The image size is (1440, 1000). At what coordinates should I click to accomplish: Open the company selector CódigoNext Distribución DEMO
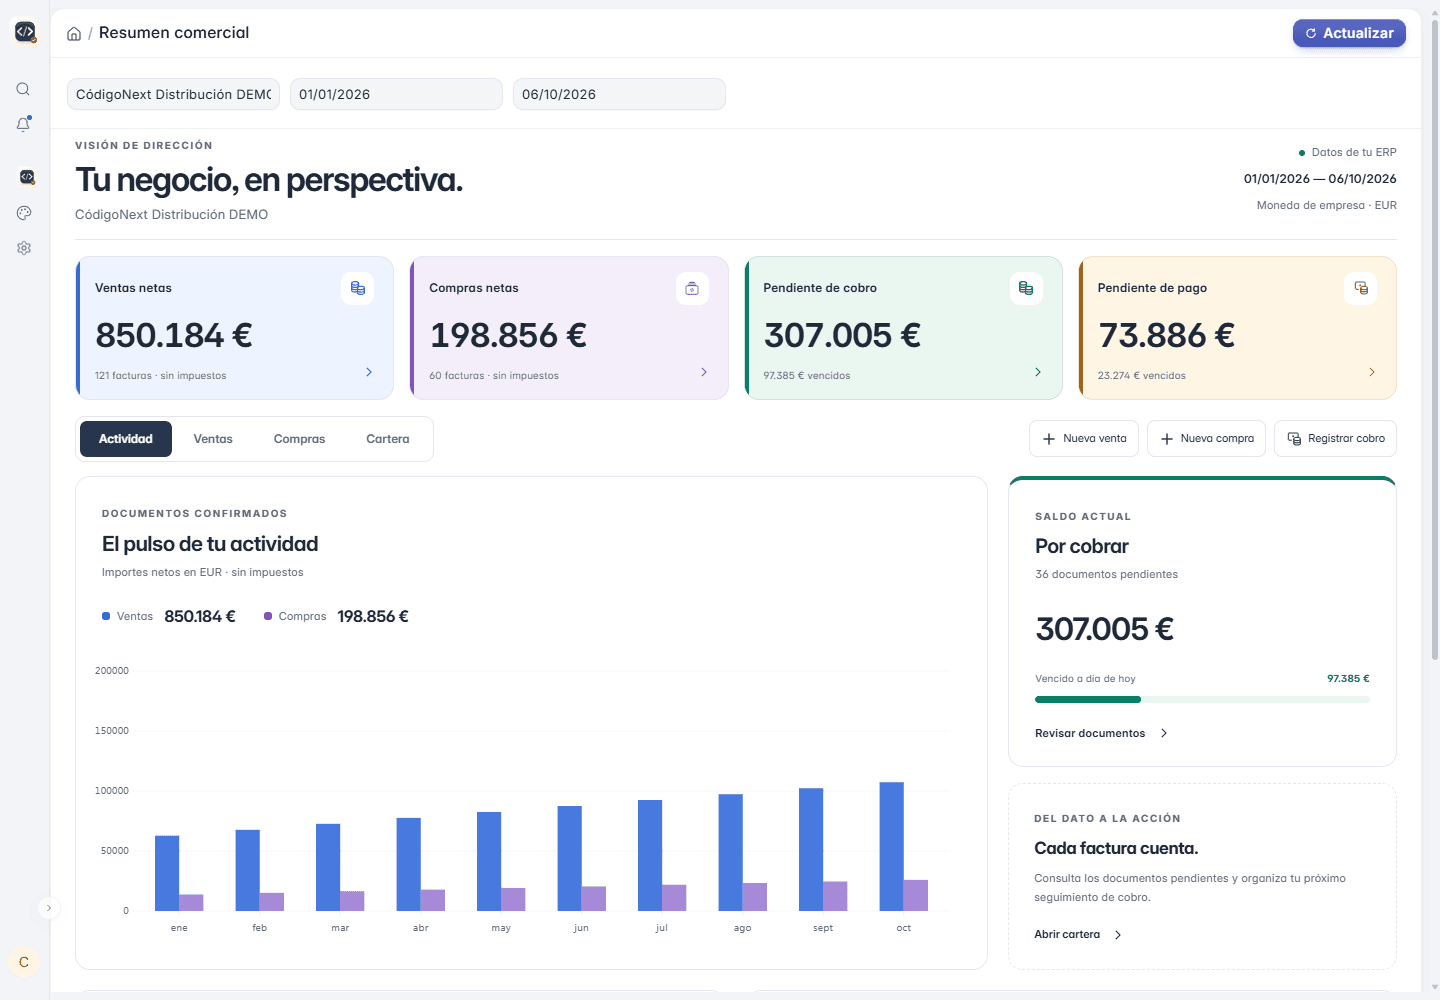click(173, 94)
